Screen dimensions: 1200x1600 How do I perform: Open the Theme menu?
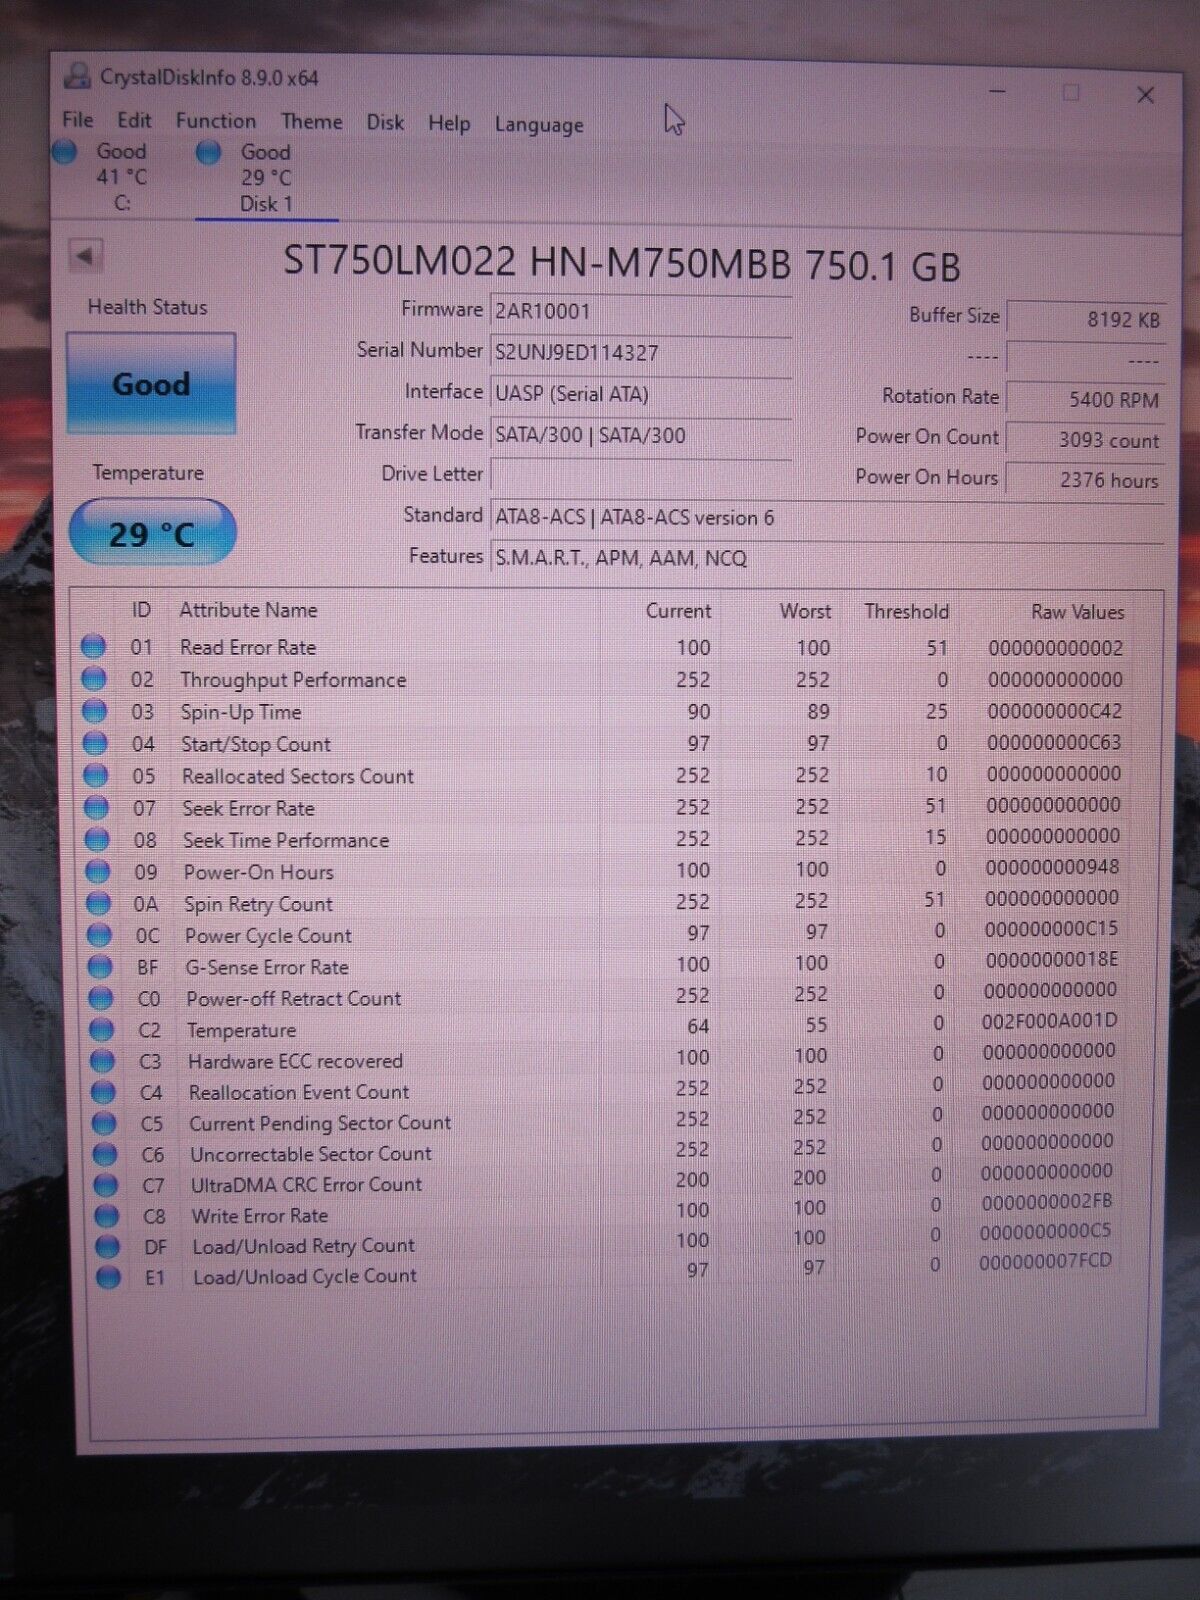tap(312, 122)
